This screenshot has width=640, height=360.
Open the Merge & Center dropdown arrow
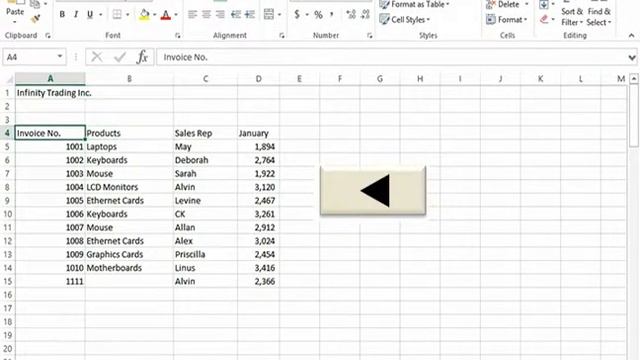(x=280, y=15)
